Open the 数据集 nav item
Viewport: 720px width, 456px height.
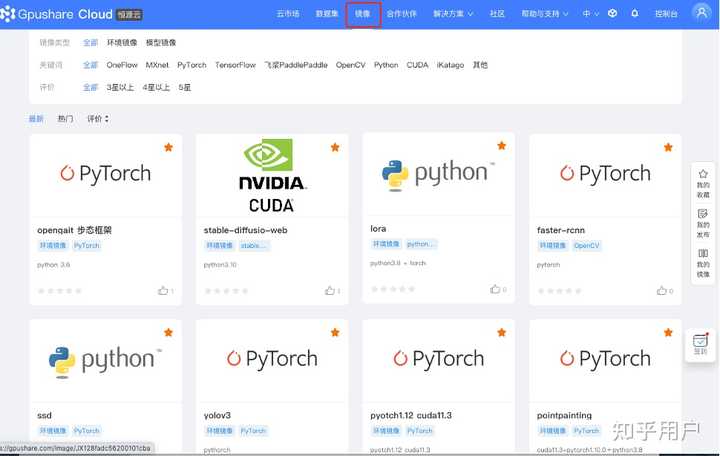[326, 14]
